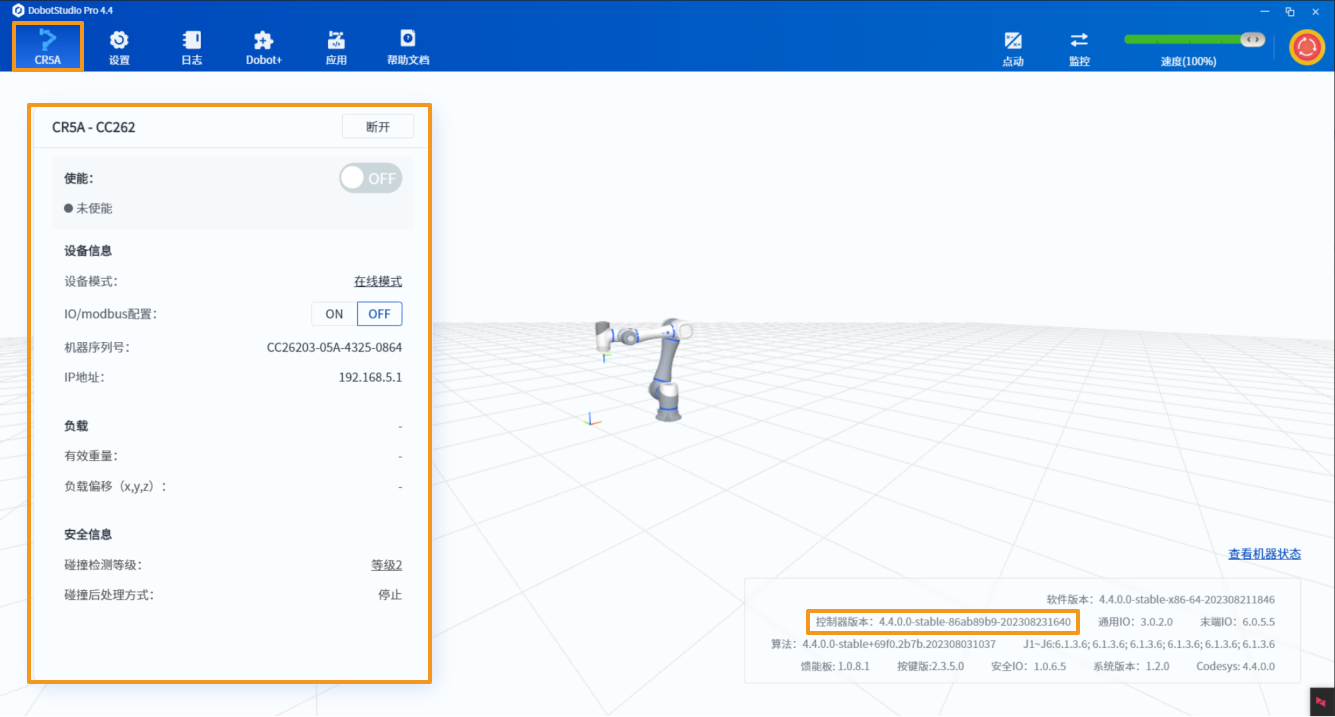Open the 查看机器状态 link
The height and width of the screenshot is (717, 1335).
click(x=1264, y=554)
